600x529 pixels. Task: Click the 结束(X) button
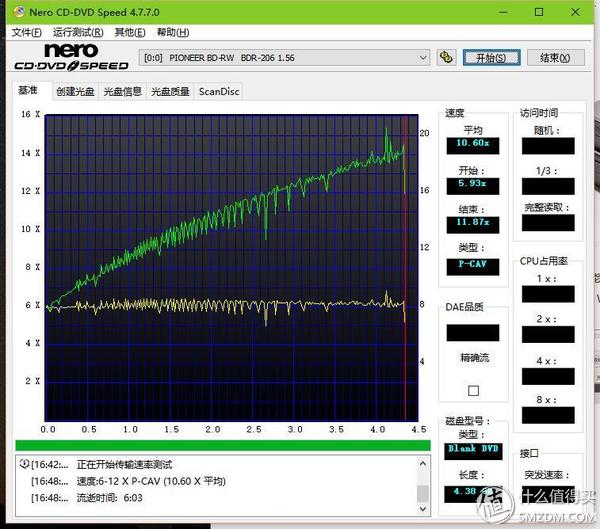pyautogui.click(x=555, y=58)
